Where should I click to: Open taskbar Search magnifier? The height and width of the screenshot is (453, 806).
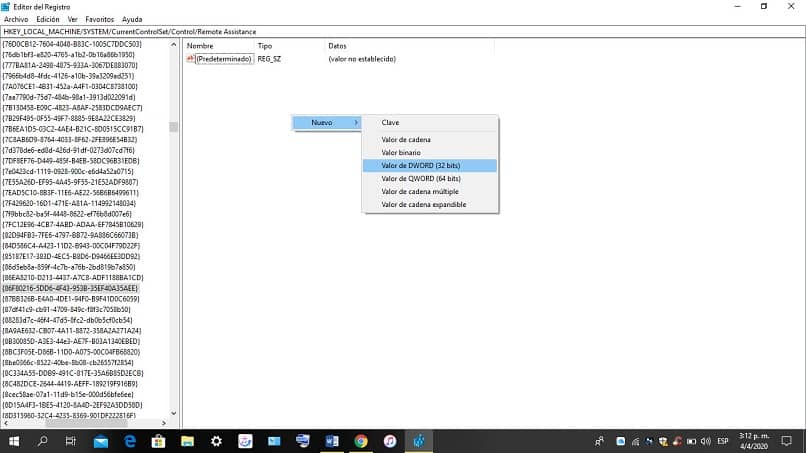click(x=43, y=441)
